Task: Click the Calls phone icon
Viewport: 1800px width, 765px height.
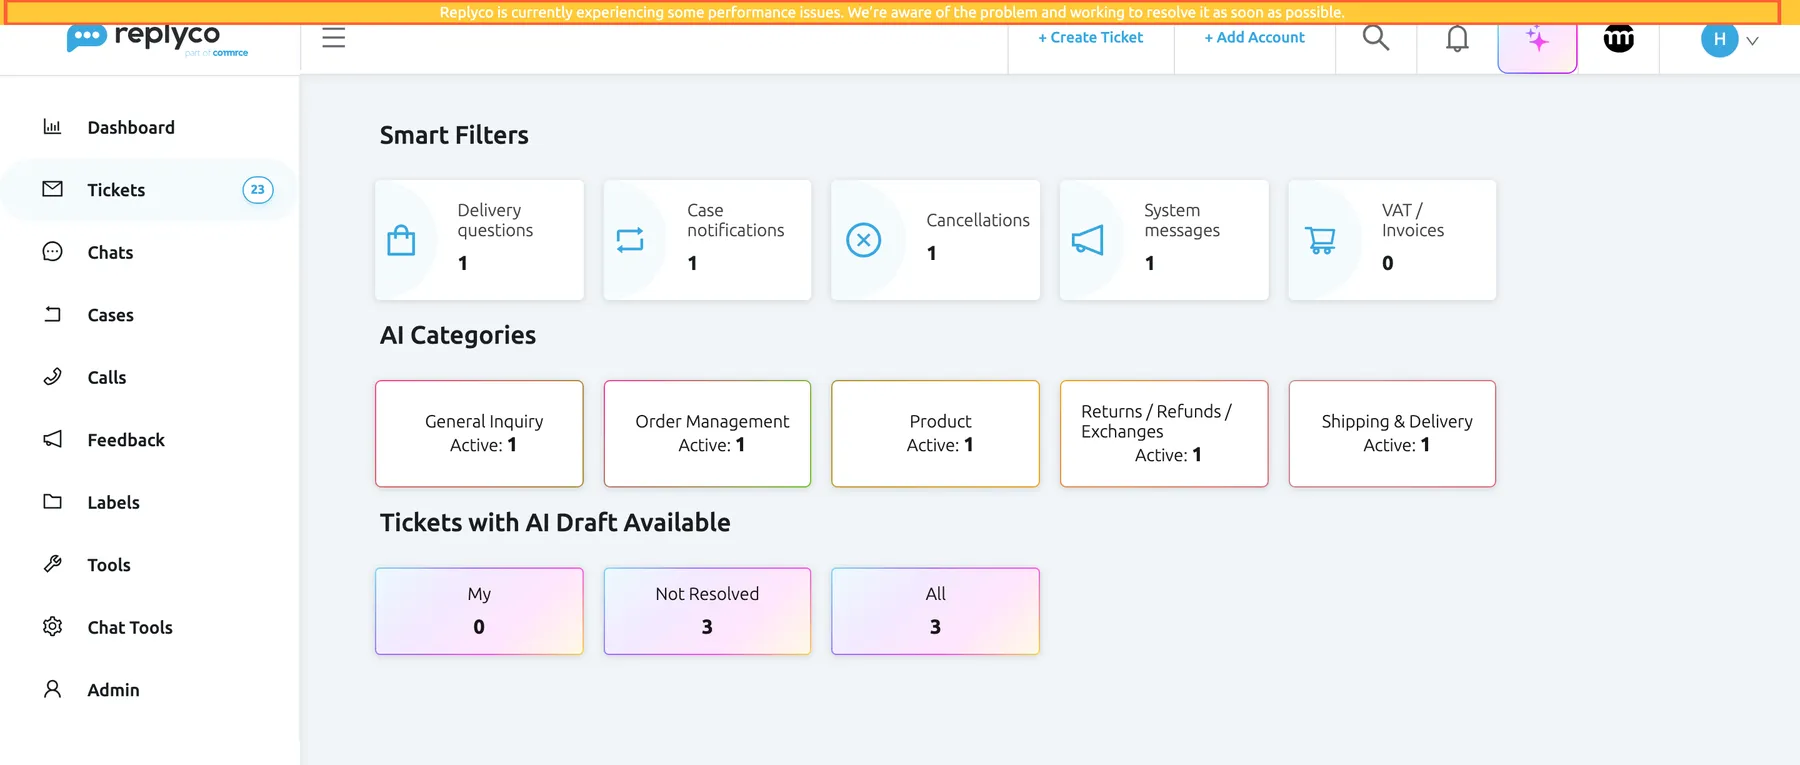Action: (52, 377)
